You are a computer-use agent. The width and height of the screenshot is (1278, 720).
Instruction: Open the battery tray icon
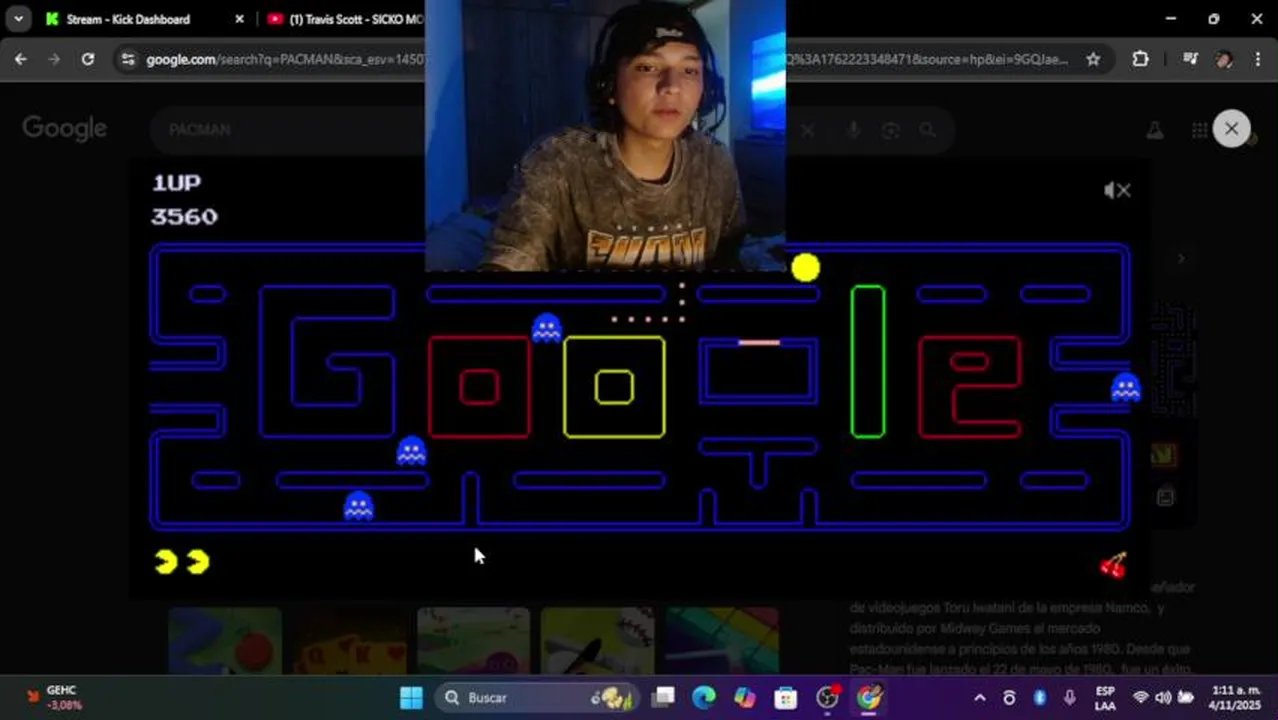1186,697
